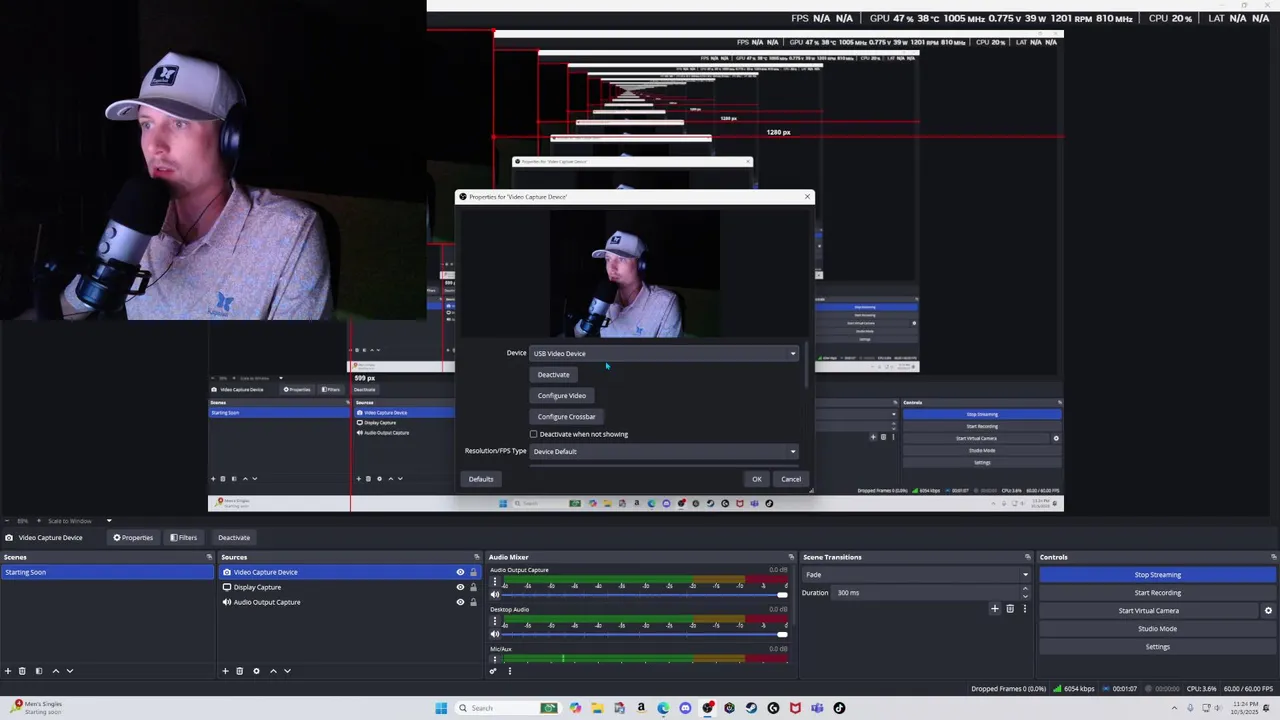
Task: Hide the Audio Output Capture source
Action: tap(460, 602)
